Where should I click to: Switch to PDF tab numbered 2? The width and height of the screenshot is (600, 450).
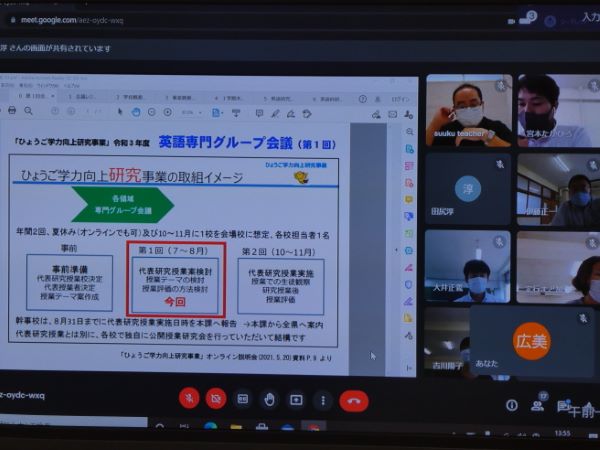[x=130, y=97]
